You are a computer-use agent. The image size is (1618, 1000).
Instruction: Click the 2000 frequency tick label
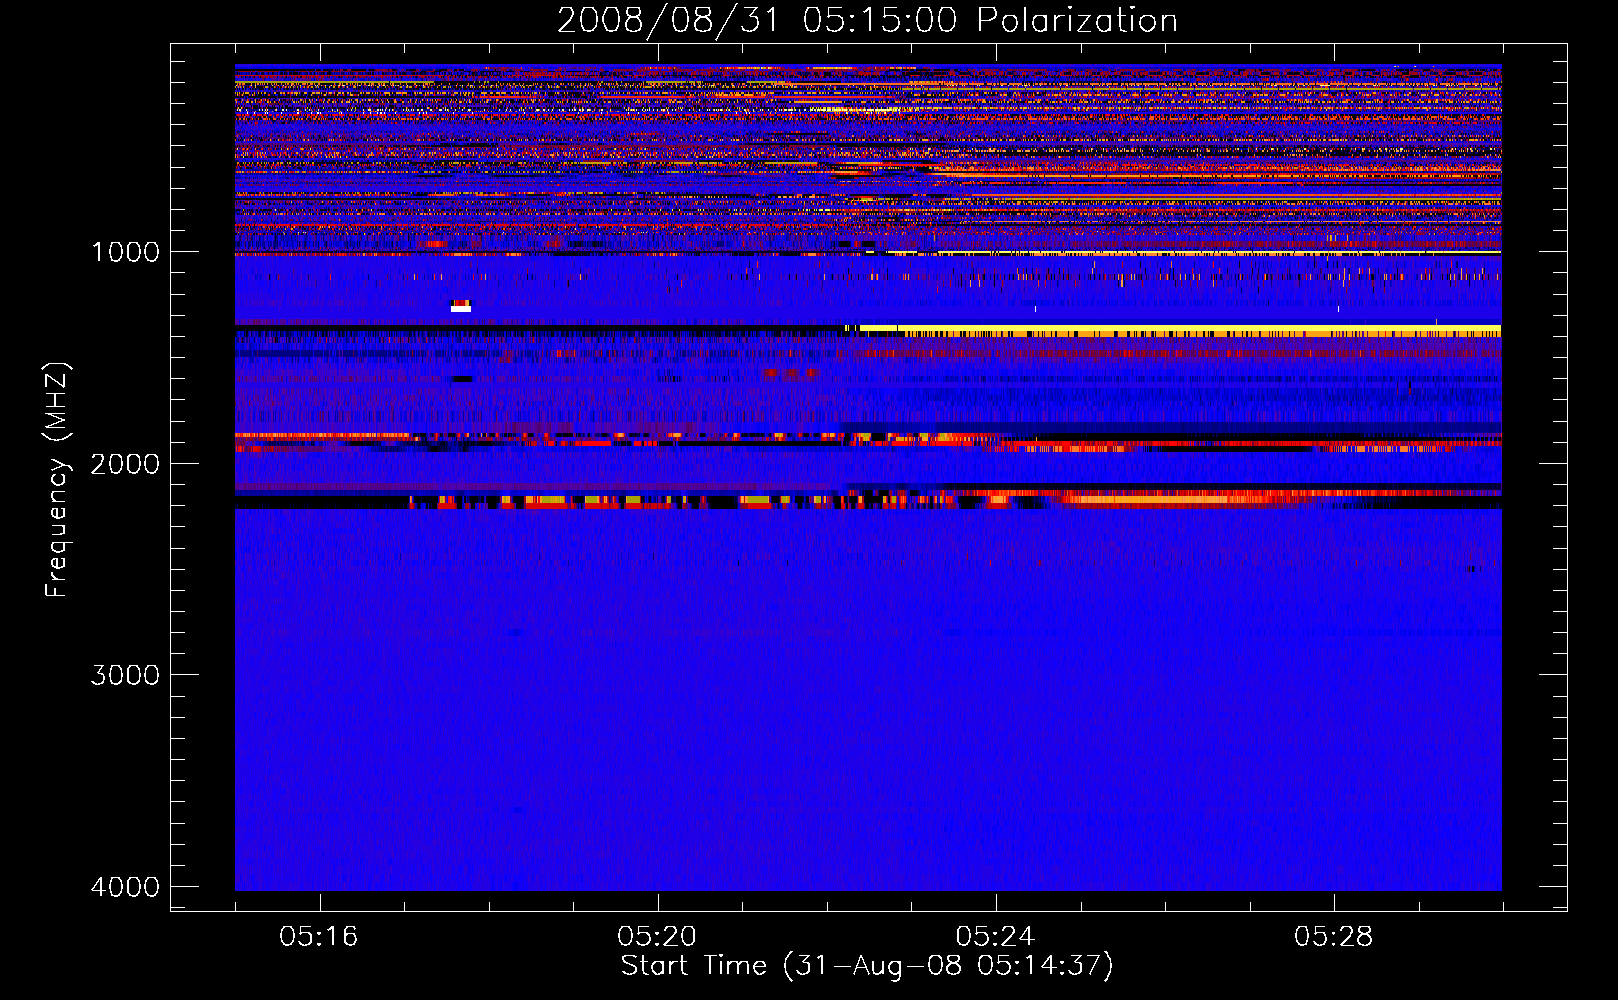coord(126,464)
